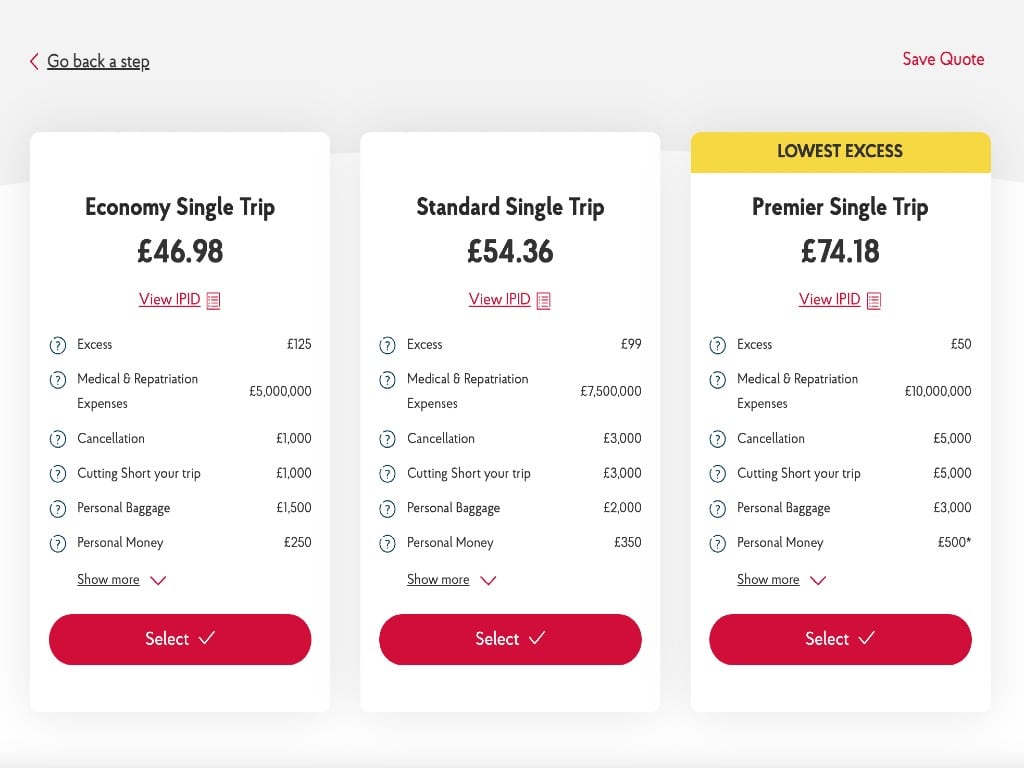
Task: Click the LOWEST EXCESS yellow banner
Action: [x=840, y=151]
